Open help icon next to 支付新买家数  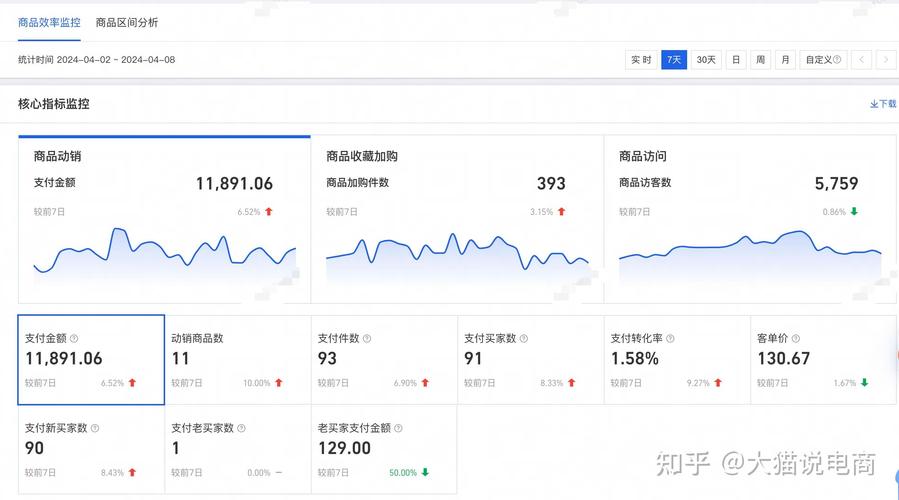point(95,428)
